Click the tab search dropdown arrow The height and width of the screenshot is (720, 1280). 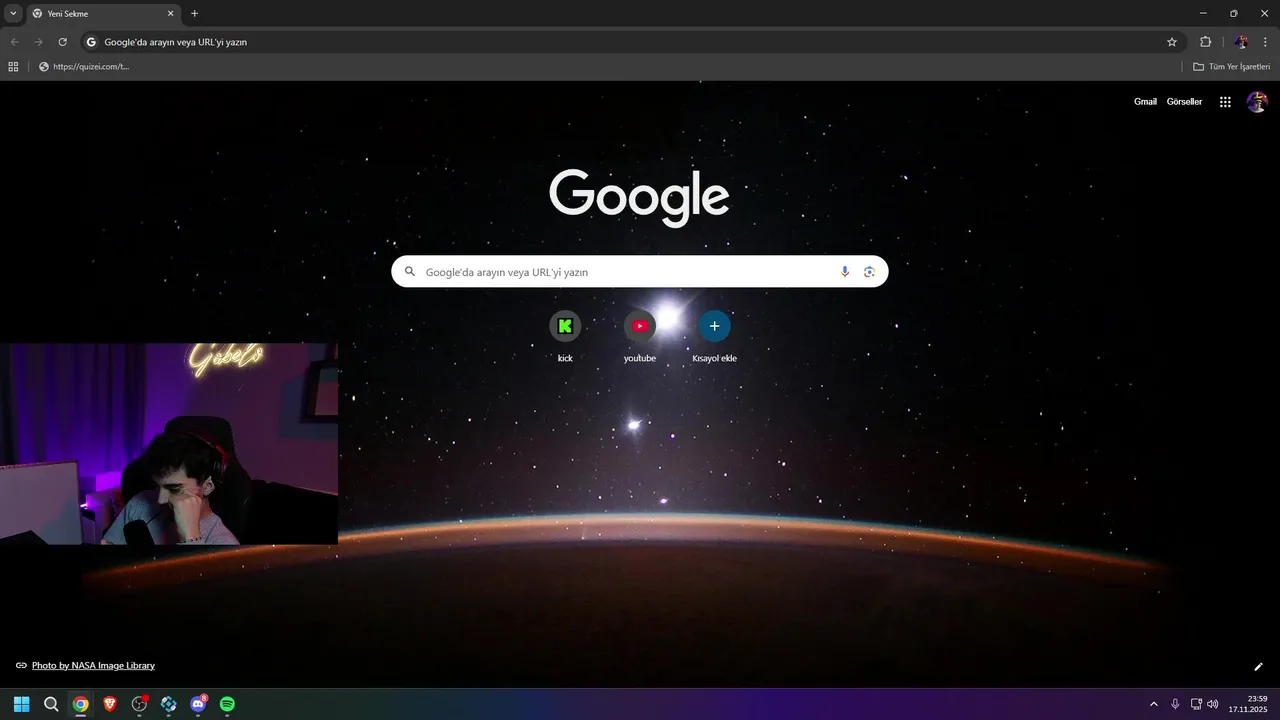(13, 13)
